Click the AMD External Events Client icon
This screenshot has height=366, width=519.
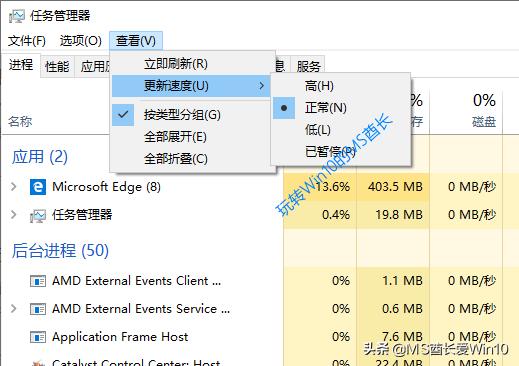click(38, 281)
